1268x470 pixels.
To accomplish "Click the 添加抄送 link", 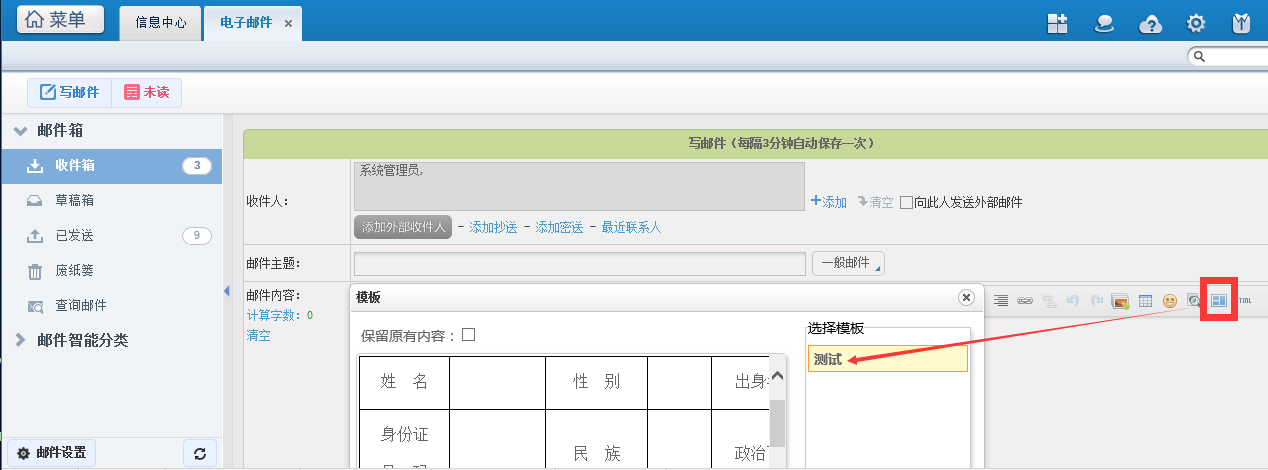I will point(493,227).
